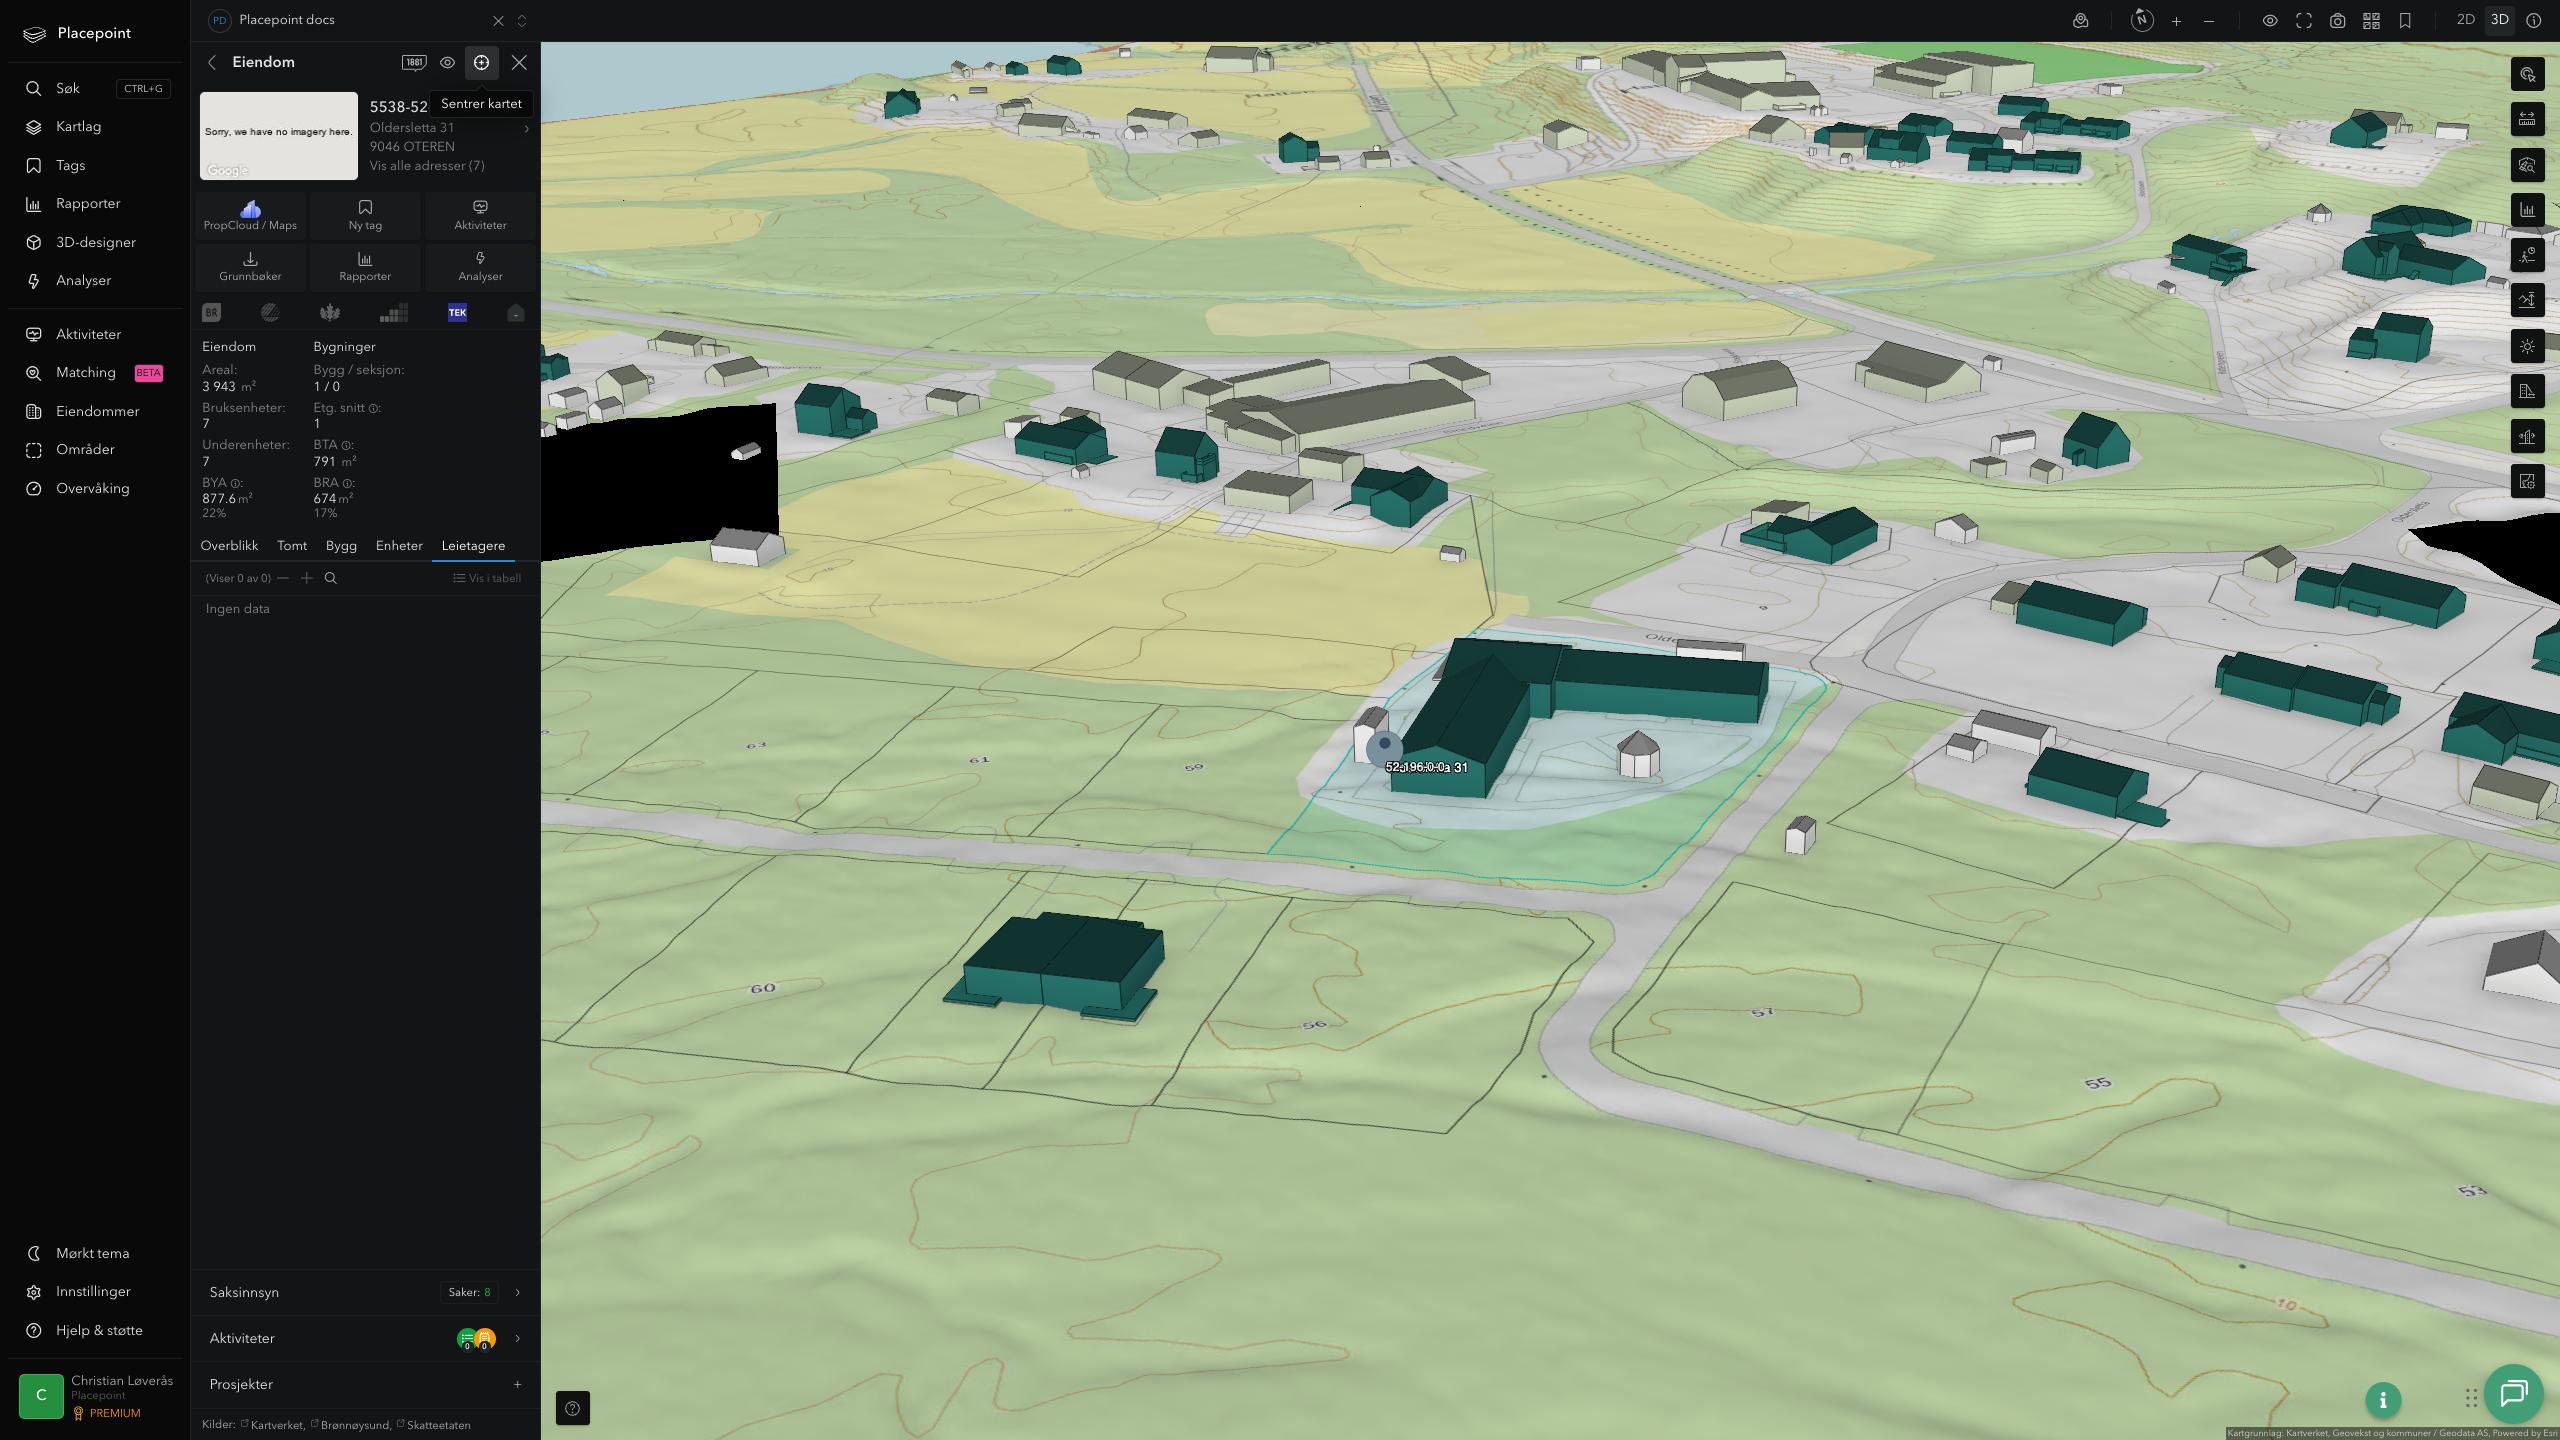The width and height of the screenshot is (2560, 1440).
Task: Open the map info icon next to 3D
Action: click(x=2534, y=20)
